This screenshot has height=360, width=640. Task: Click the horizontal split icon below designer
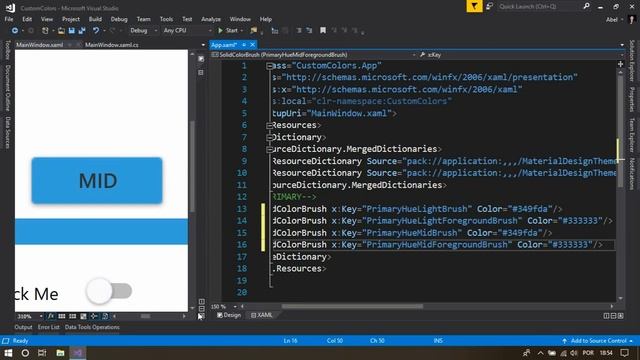[202, 308]
